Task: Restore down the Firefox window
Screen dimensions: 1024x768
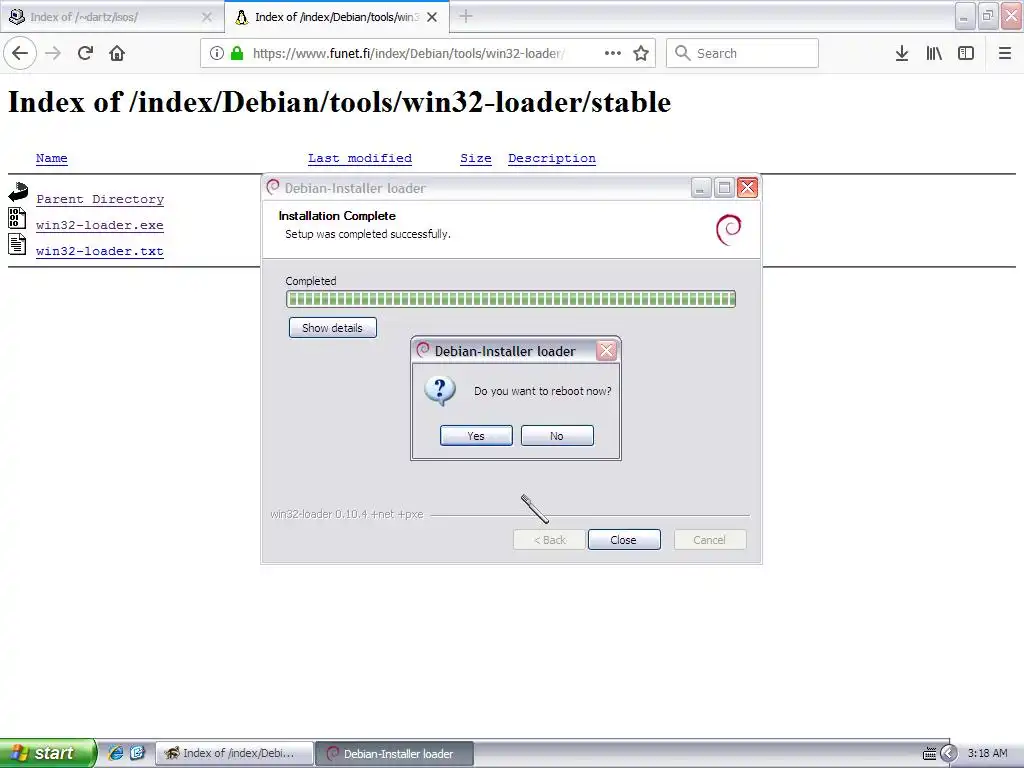Action: pos(988,16)
